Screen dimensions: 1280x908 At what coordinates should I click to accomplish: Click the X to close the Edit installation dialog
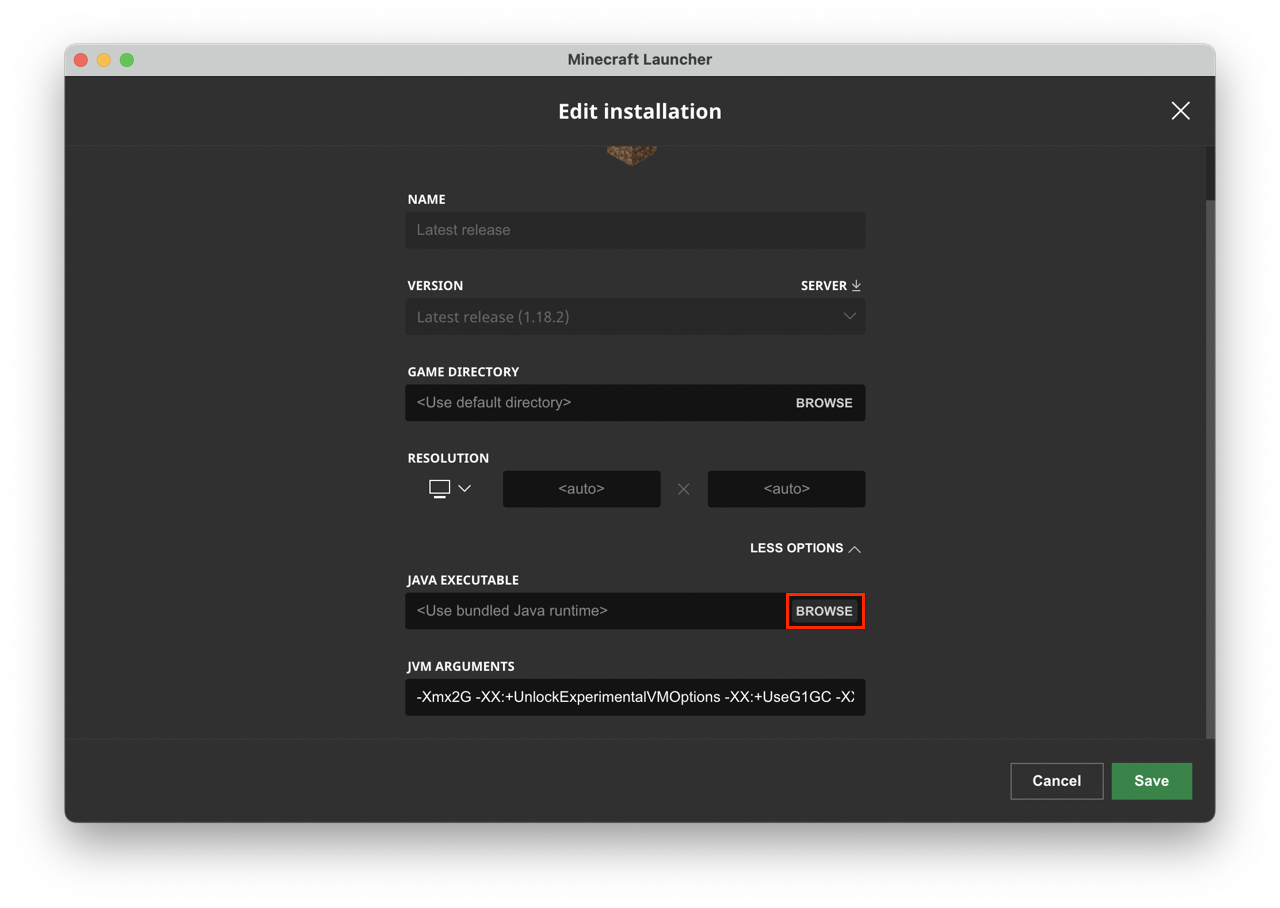tap(1180, 110)
